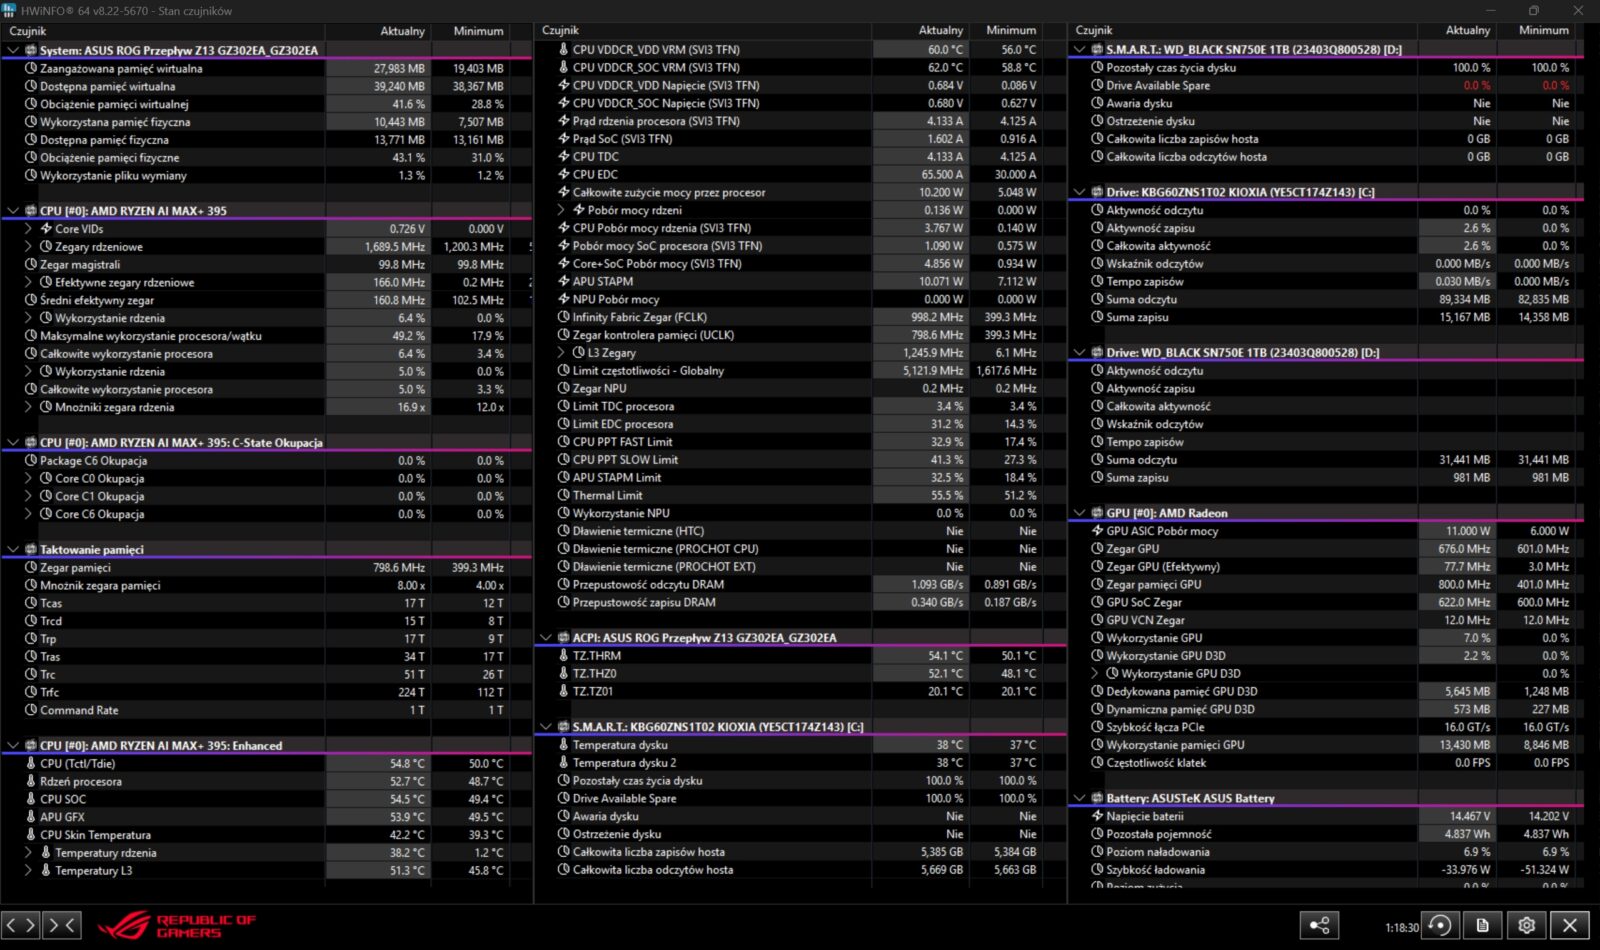
Task: Click the Aktualny column header in left panel
Action: (x=402, y=31)
